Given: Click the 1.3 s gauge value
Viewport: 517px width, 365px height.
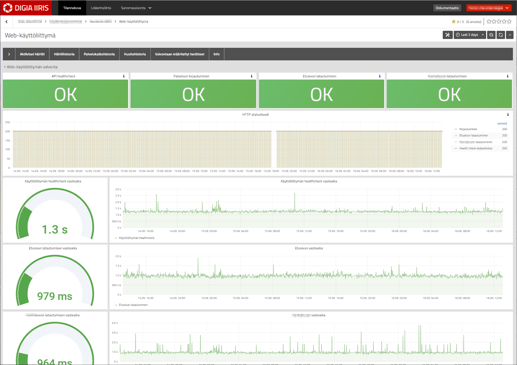Looking at the screenshot, I should pos(55,229).
